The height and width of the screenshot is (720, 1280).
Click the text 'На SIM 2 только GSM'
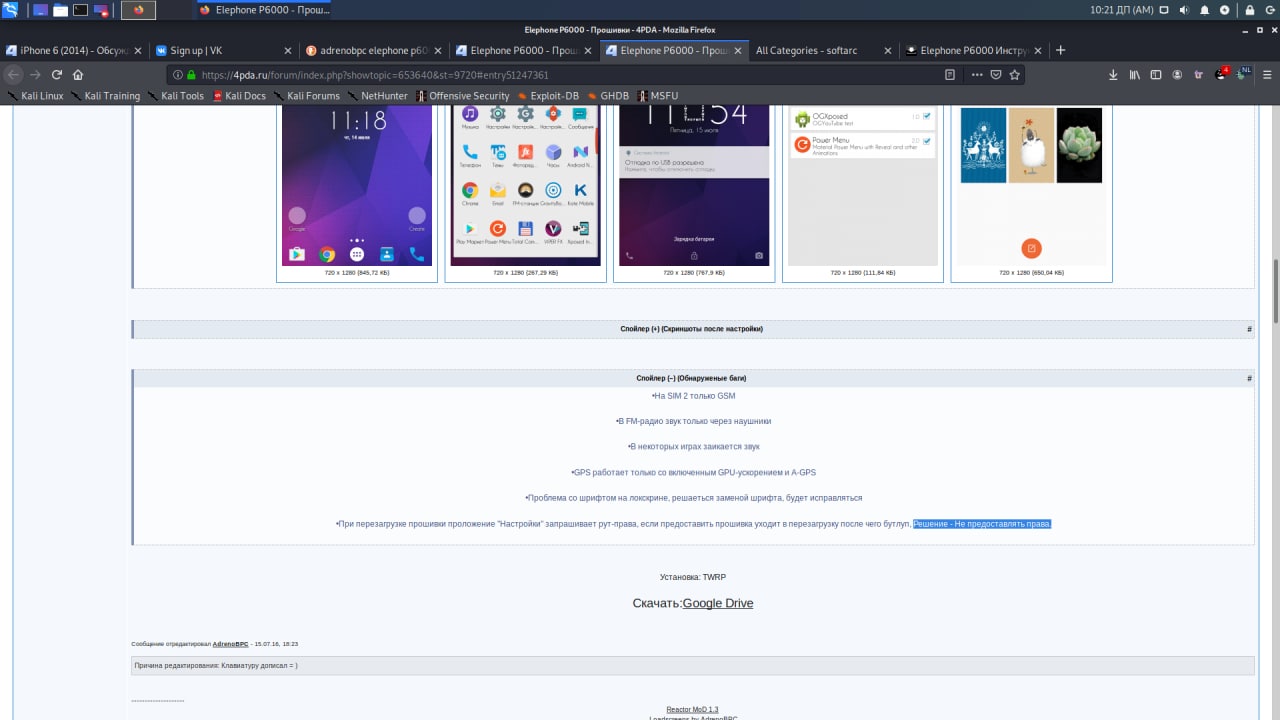(x=693, y=396)
